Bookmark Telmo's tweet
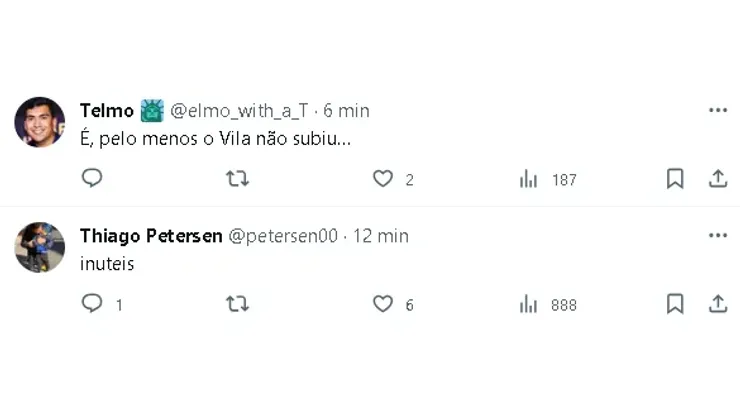Screen dimensions: 740x416 pos(675,179)
